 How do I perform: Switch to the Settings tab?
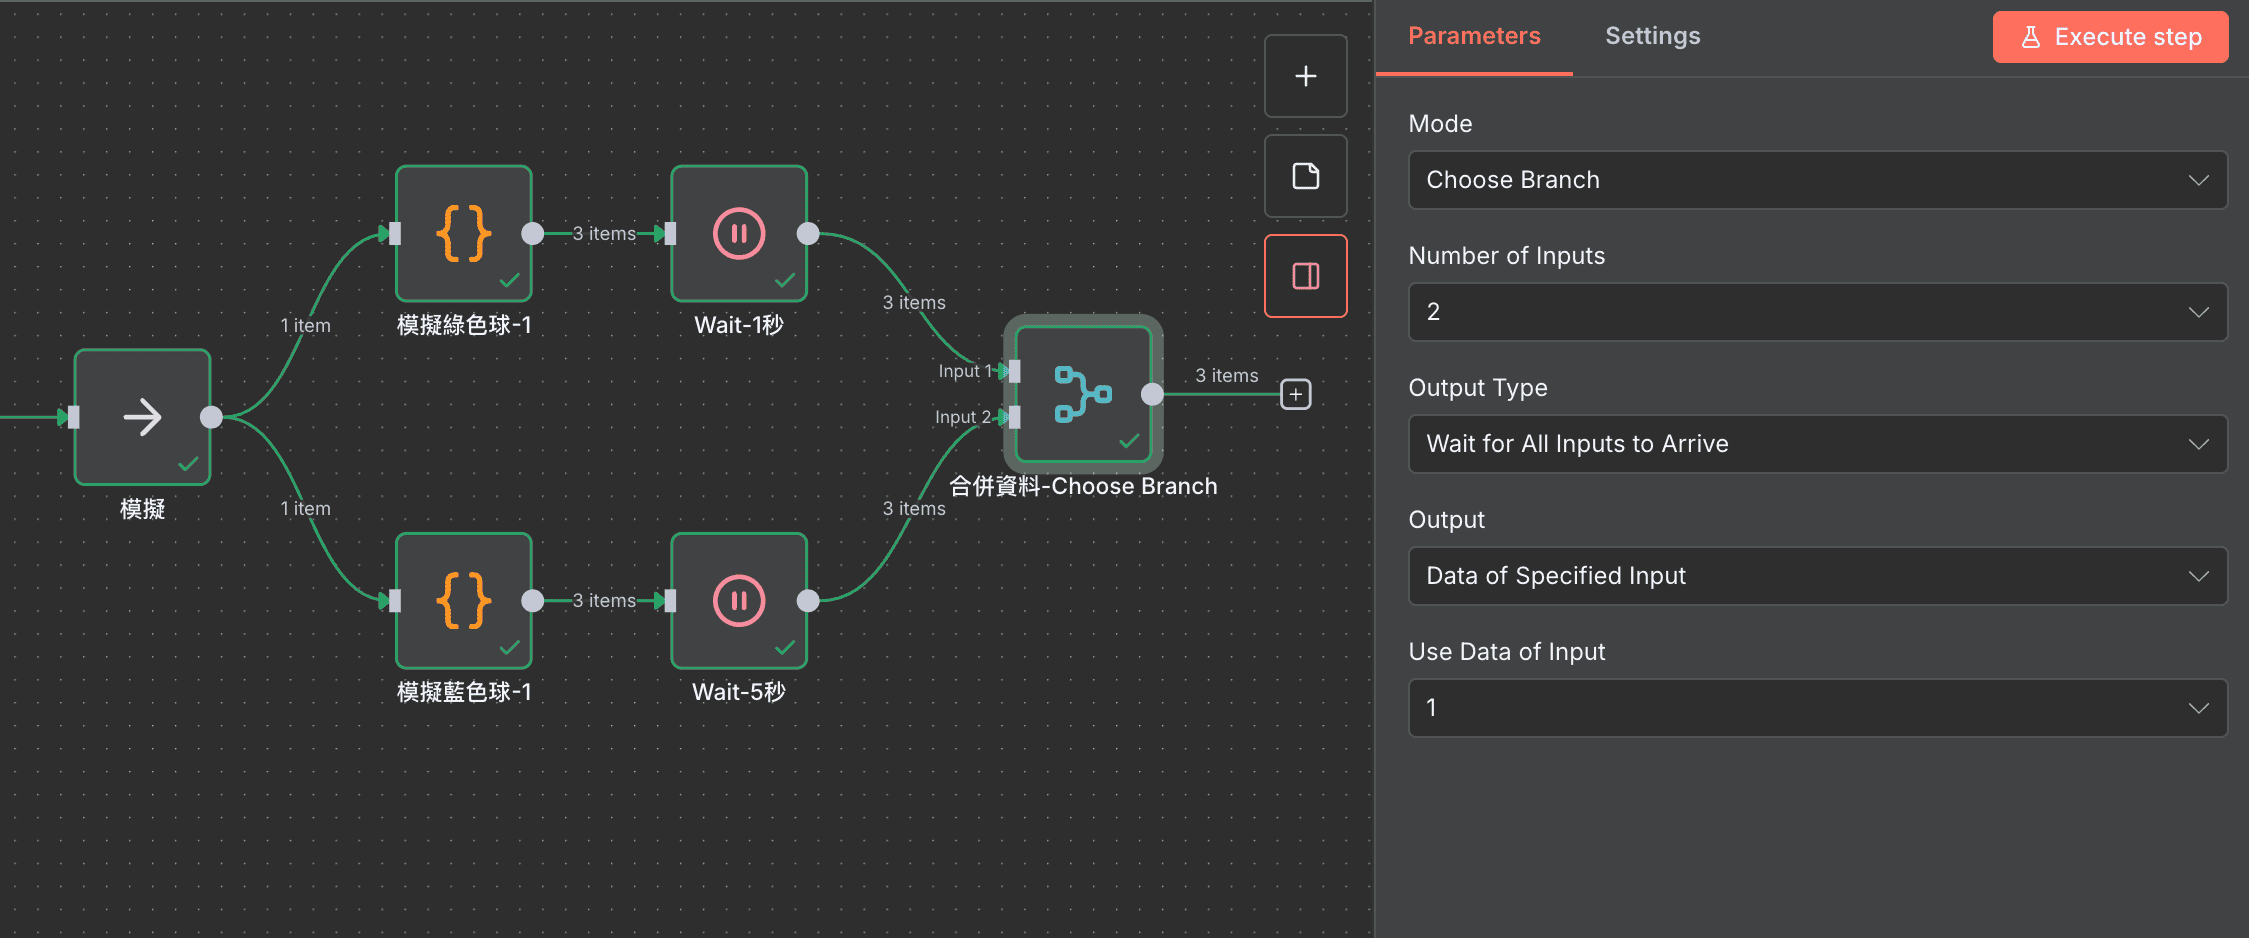[x=1652, y=36]
